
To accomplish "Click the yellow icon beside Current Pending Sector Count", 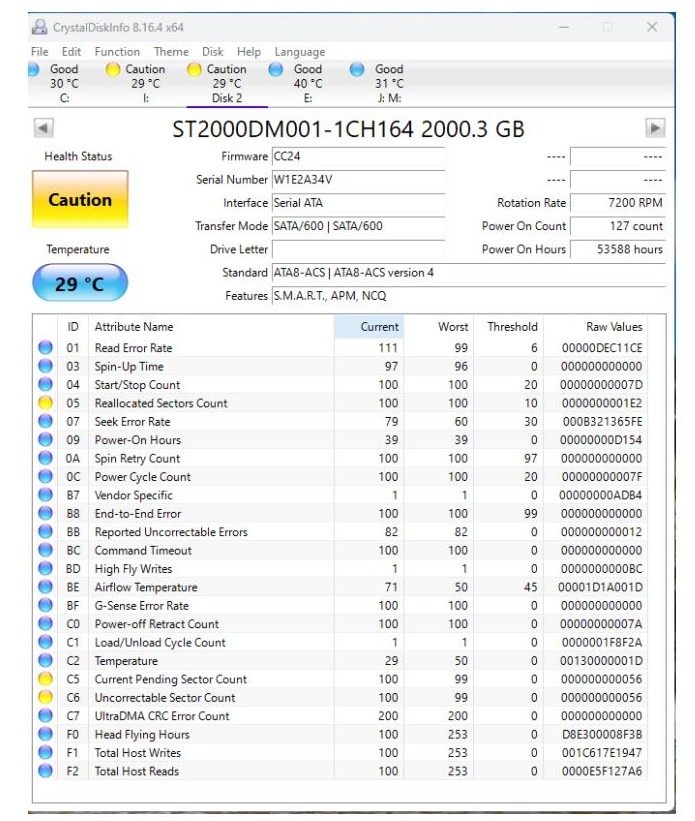I will (45, 679).
